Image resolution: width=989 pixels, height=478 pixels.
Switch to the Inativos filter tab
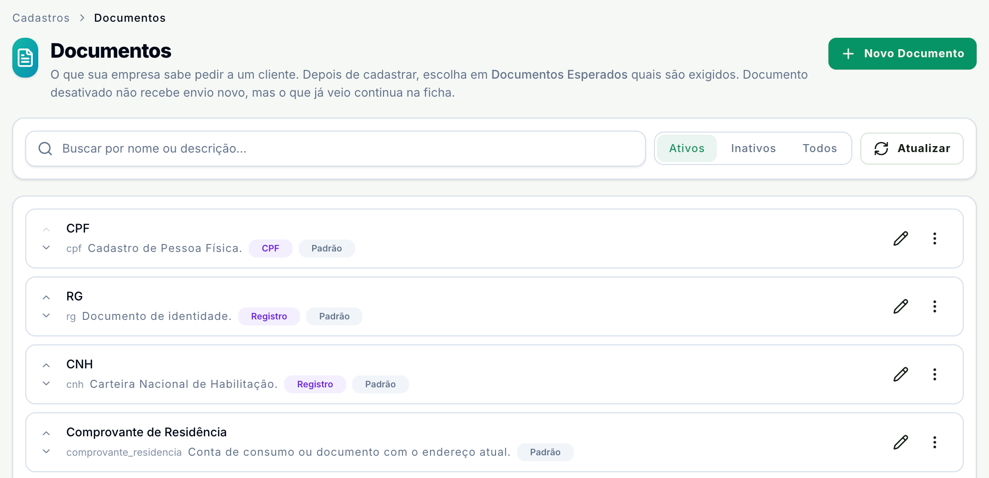pos(753,149)
